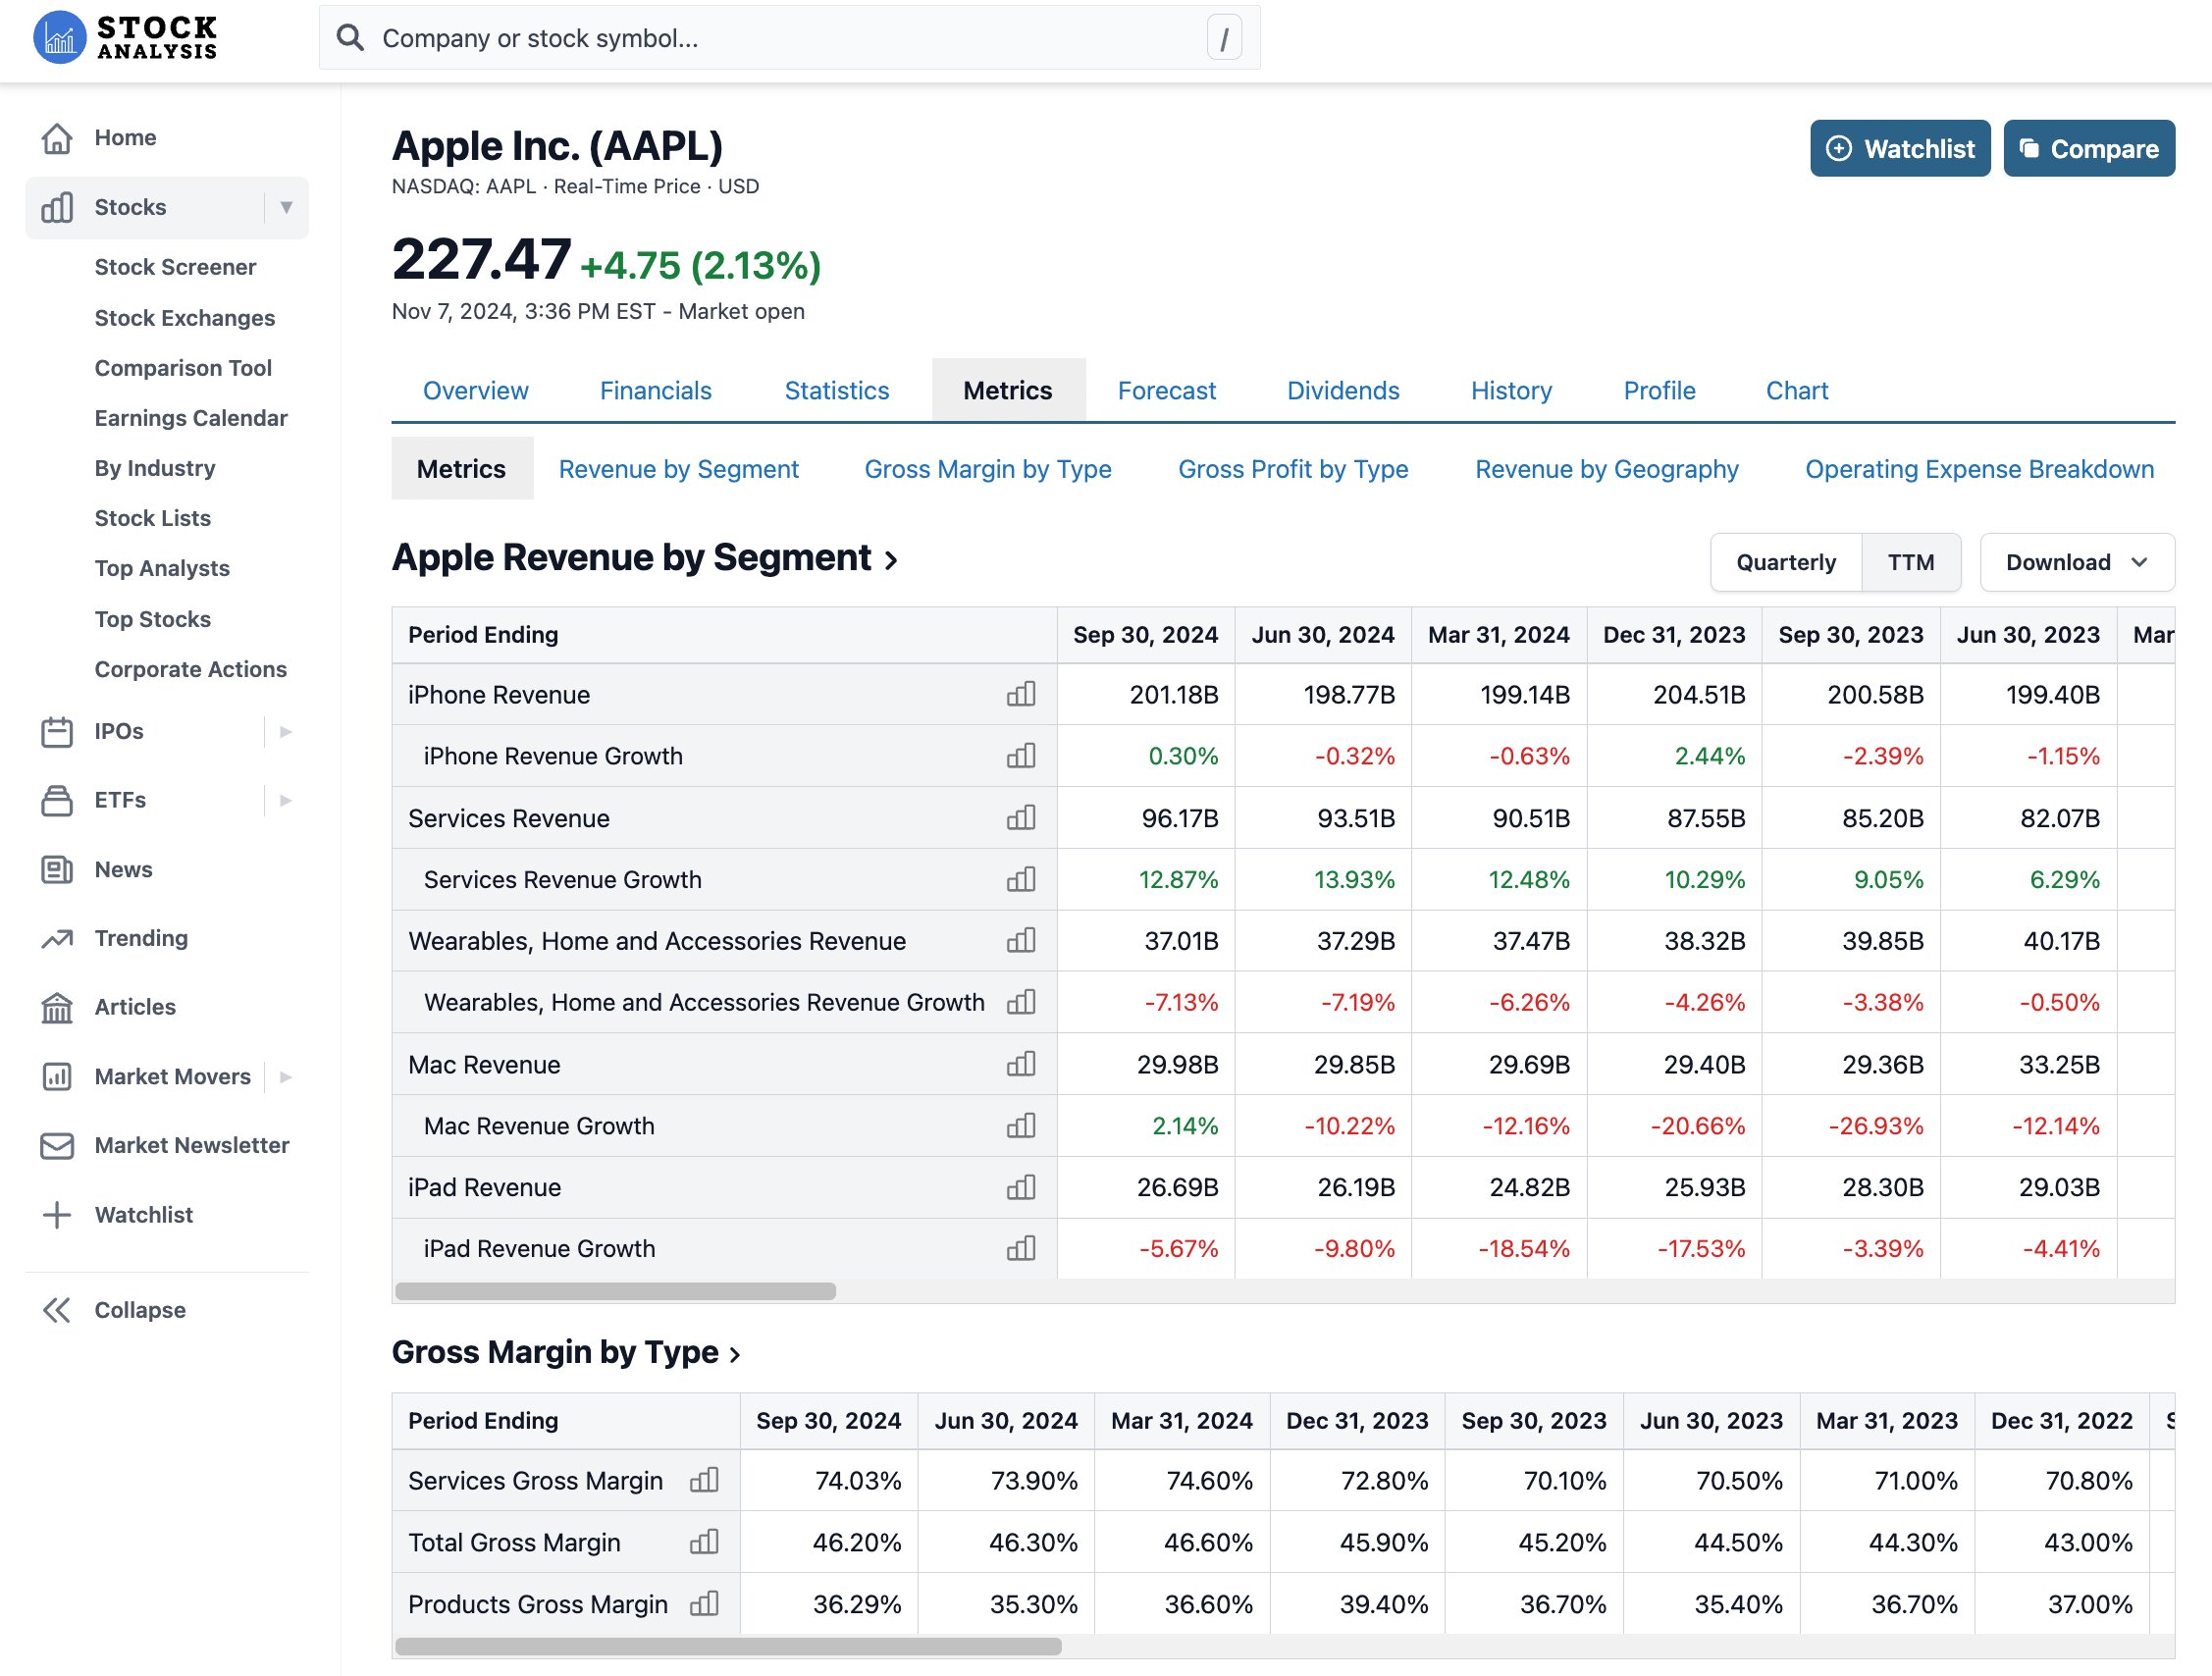Switch to the Overview tab
The image size is (2212, 1676).
tap(475, 390)
